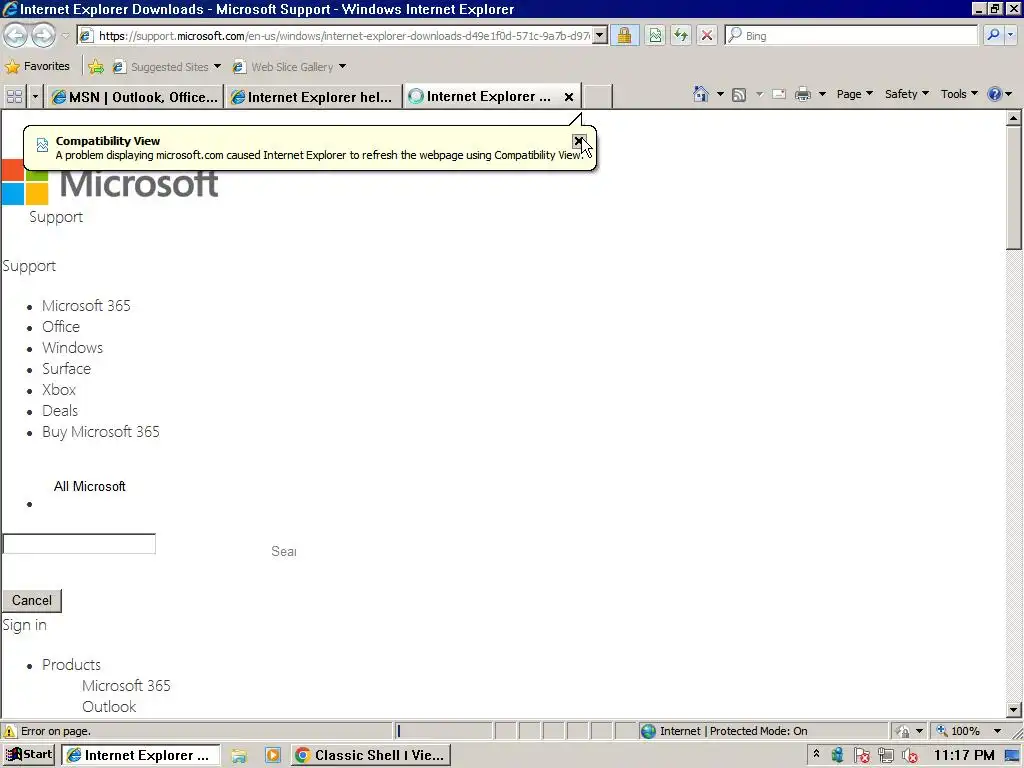Image resolution: width=1024 pixels, height=768 pixels.
Task: Click the search magnifier button
Action: click(993, 35)
